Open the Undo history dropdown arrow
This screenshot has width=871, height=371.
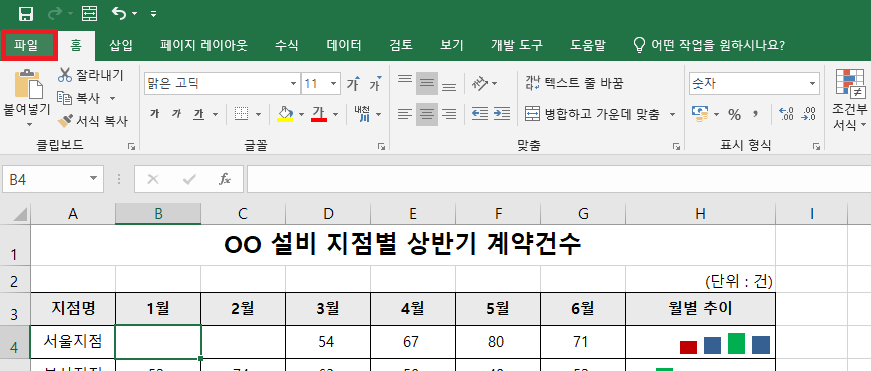tap(134, 13)
